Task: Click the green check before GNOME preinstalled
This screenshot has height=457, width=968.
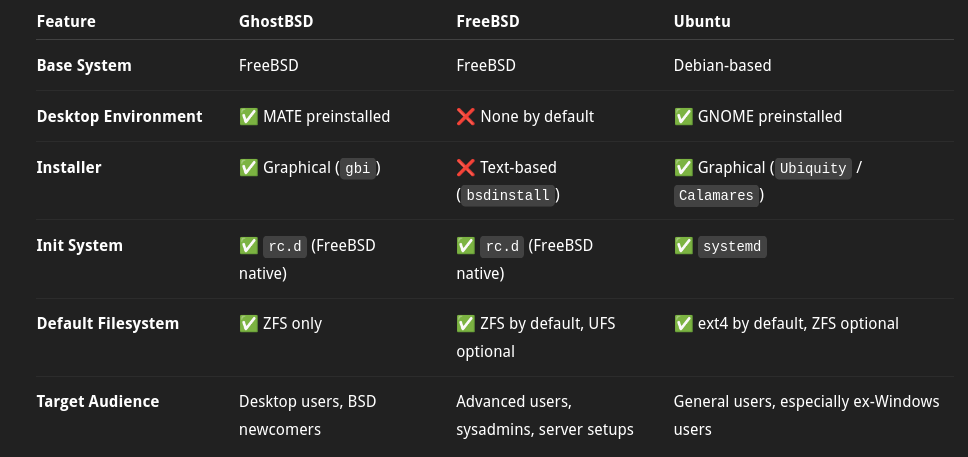Action: (x=683, y=117)
